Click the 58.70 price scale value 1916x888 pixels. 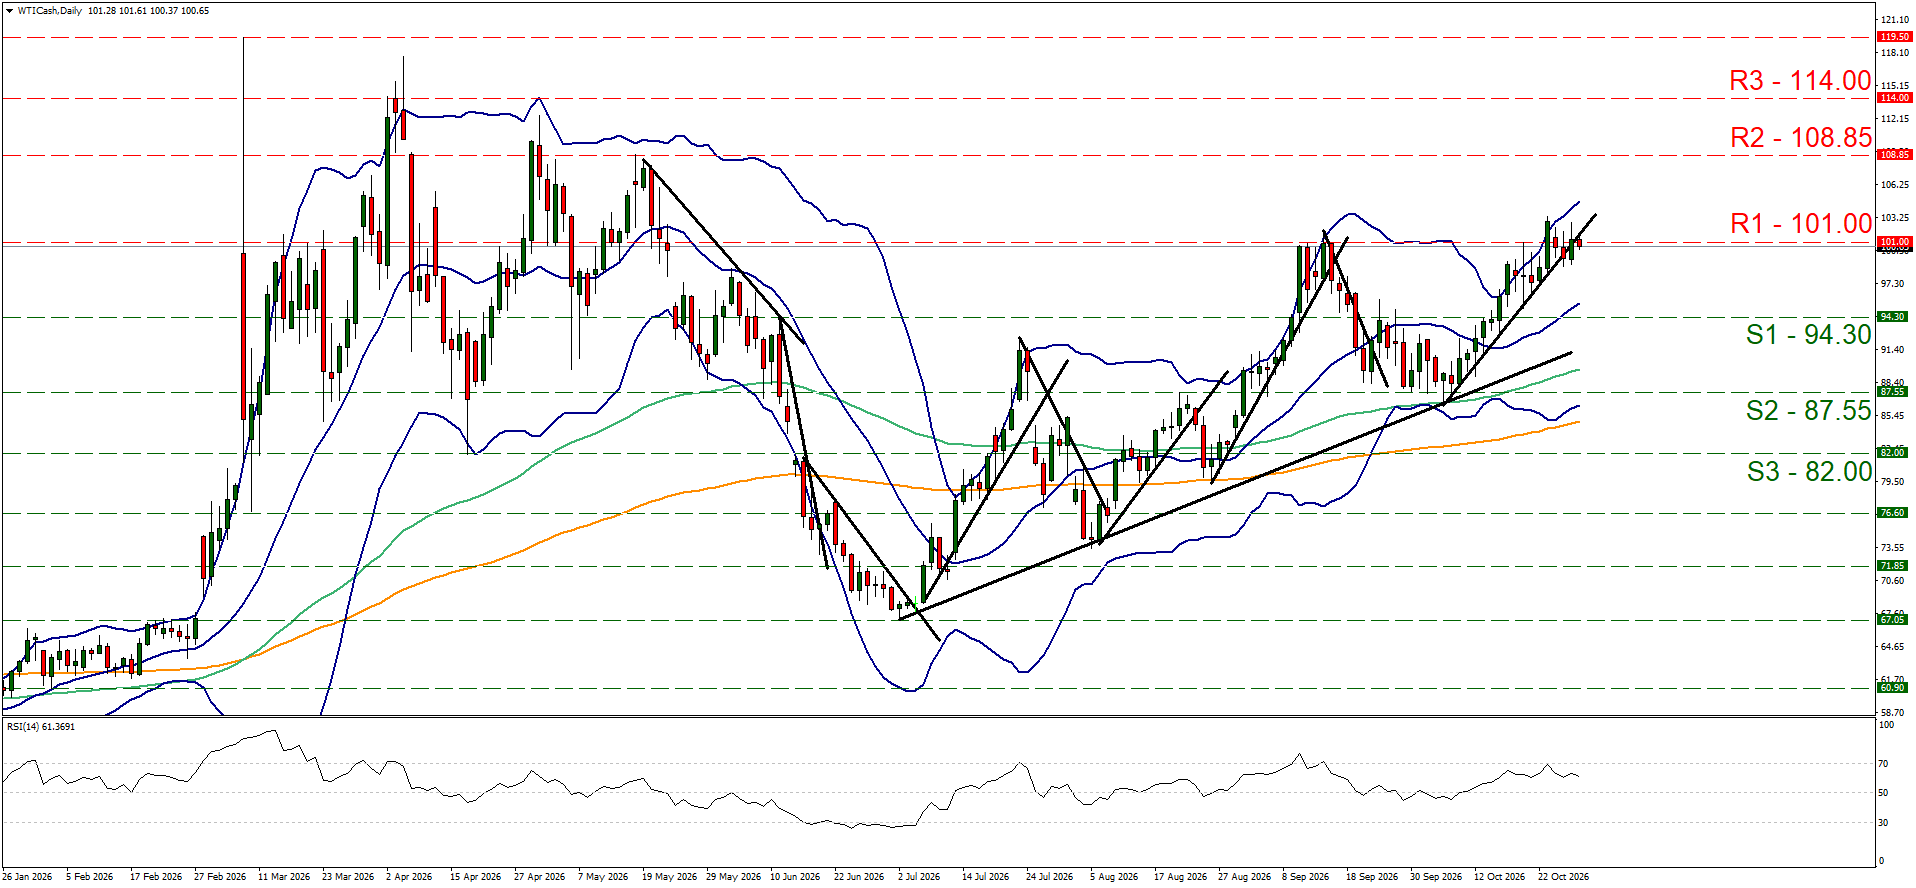pos(1892,713)
